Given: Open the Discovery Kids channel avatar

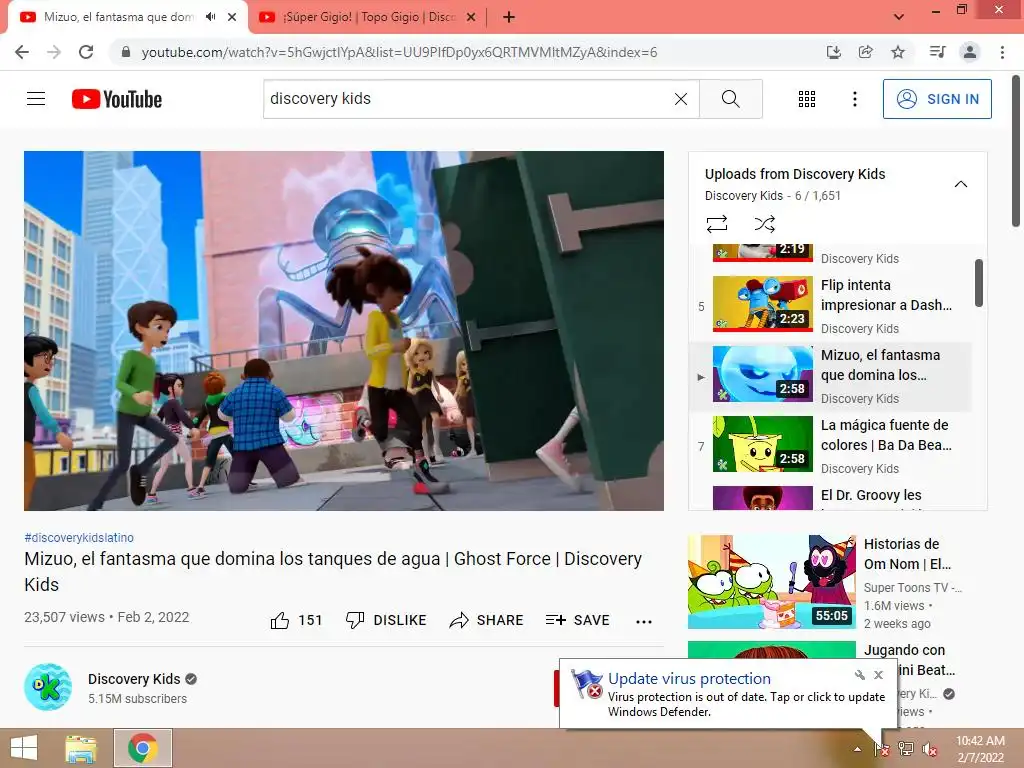Looking at the screenshot, I should (x=48, y=687).
